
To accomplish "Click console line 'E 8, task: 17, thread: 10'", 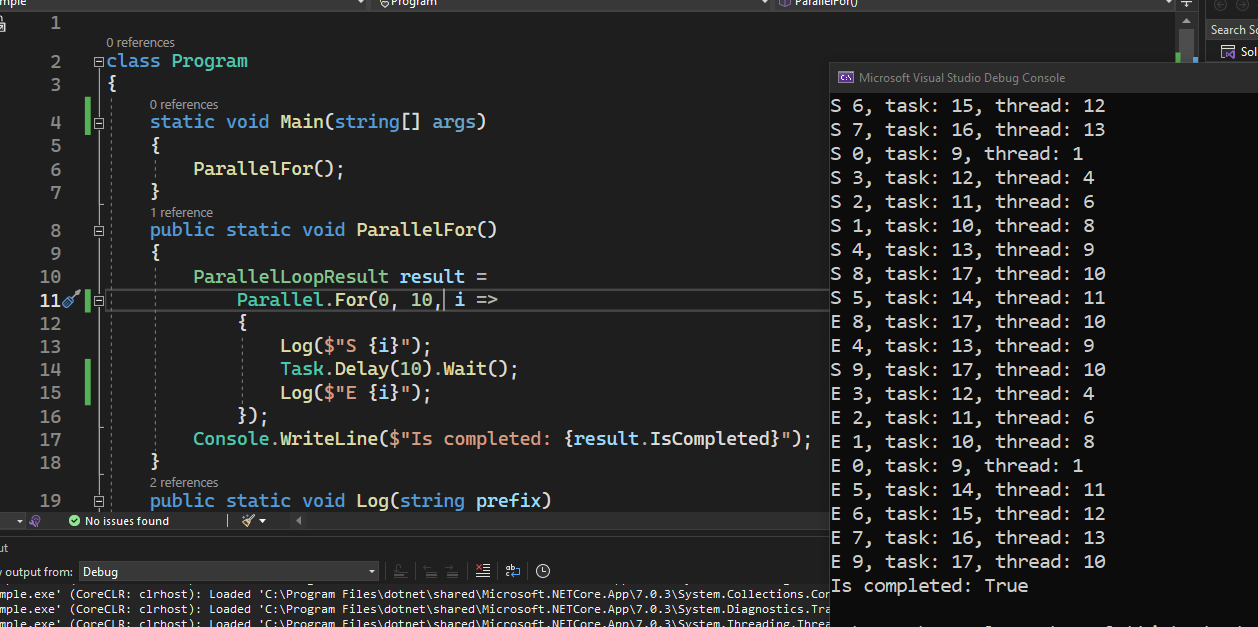I will (x=968, y=322).
